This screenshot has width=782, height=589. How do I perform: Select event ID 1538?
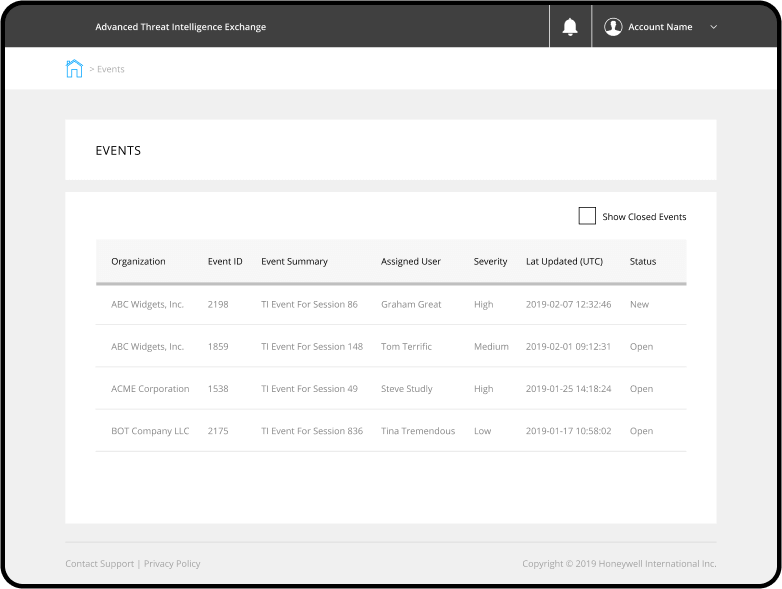(x=218, y=389)
